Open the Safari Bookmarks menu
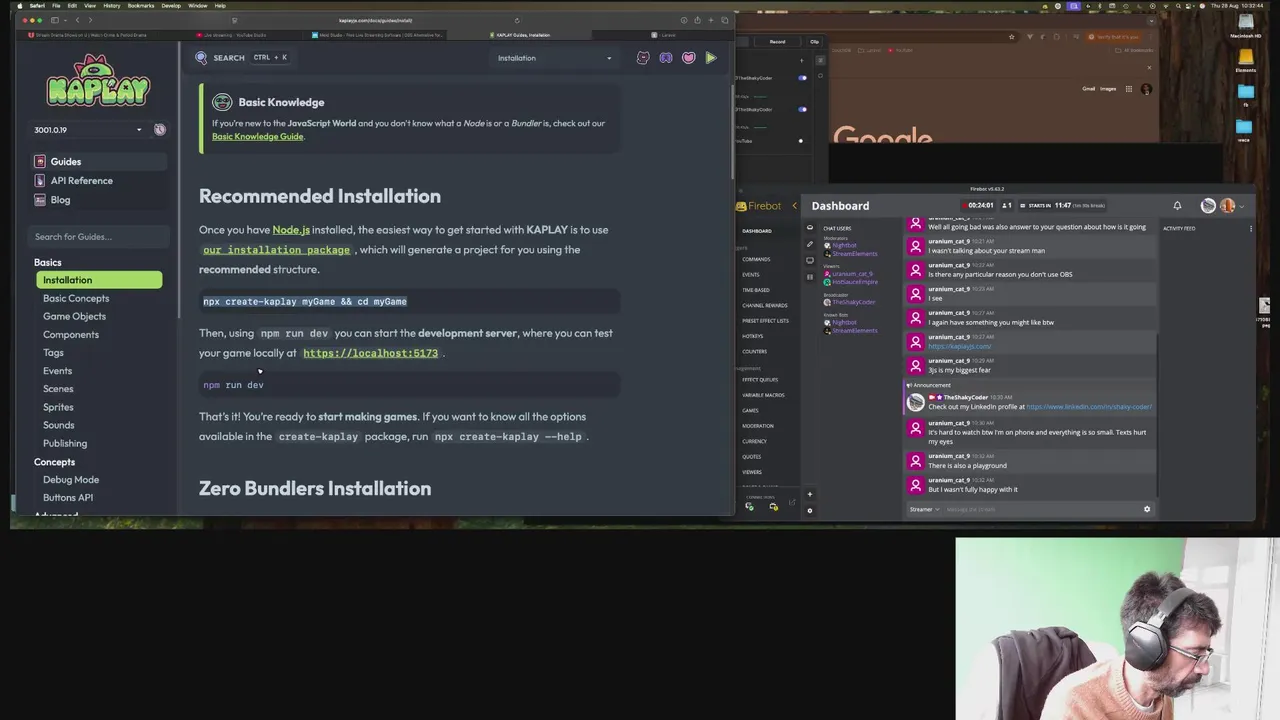 click(141, 6)
